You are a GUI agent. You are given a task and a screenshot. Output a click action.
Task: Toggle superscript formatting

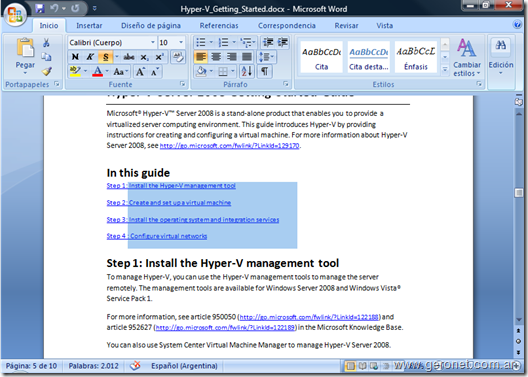pyautogui.click(x=159, y=57)
